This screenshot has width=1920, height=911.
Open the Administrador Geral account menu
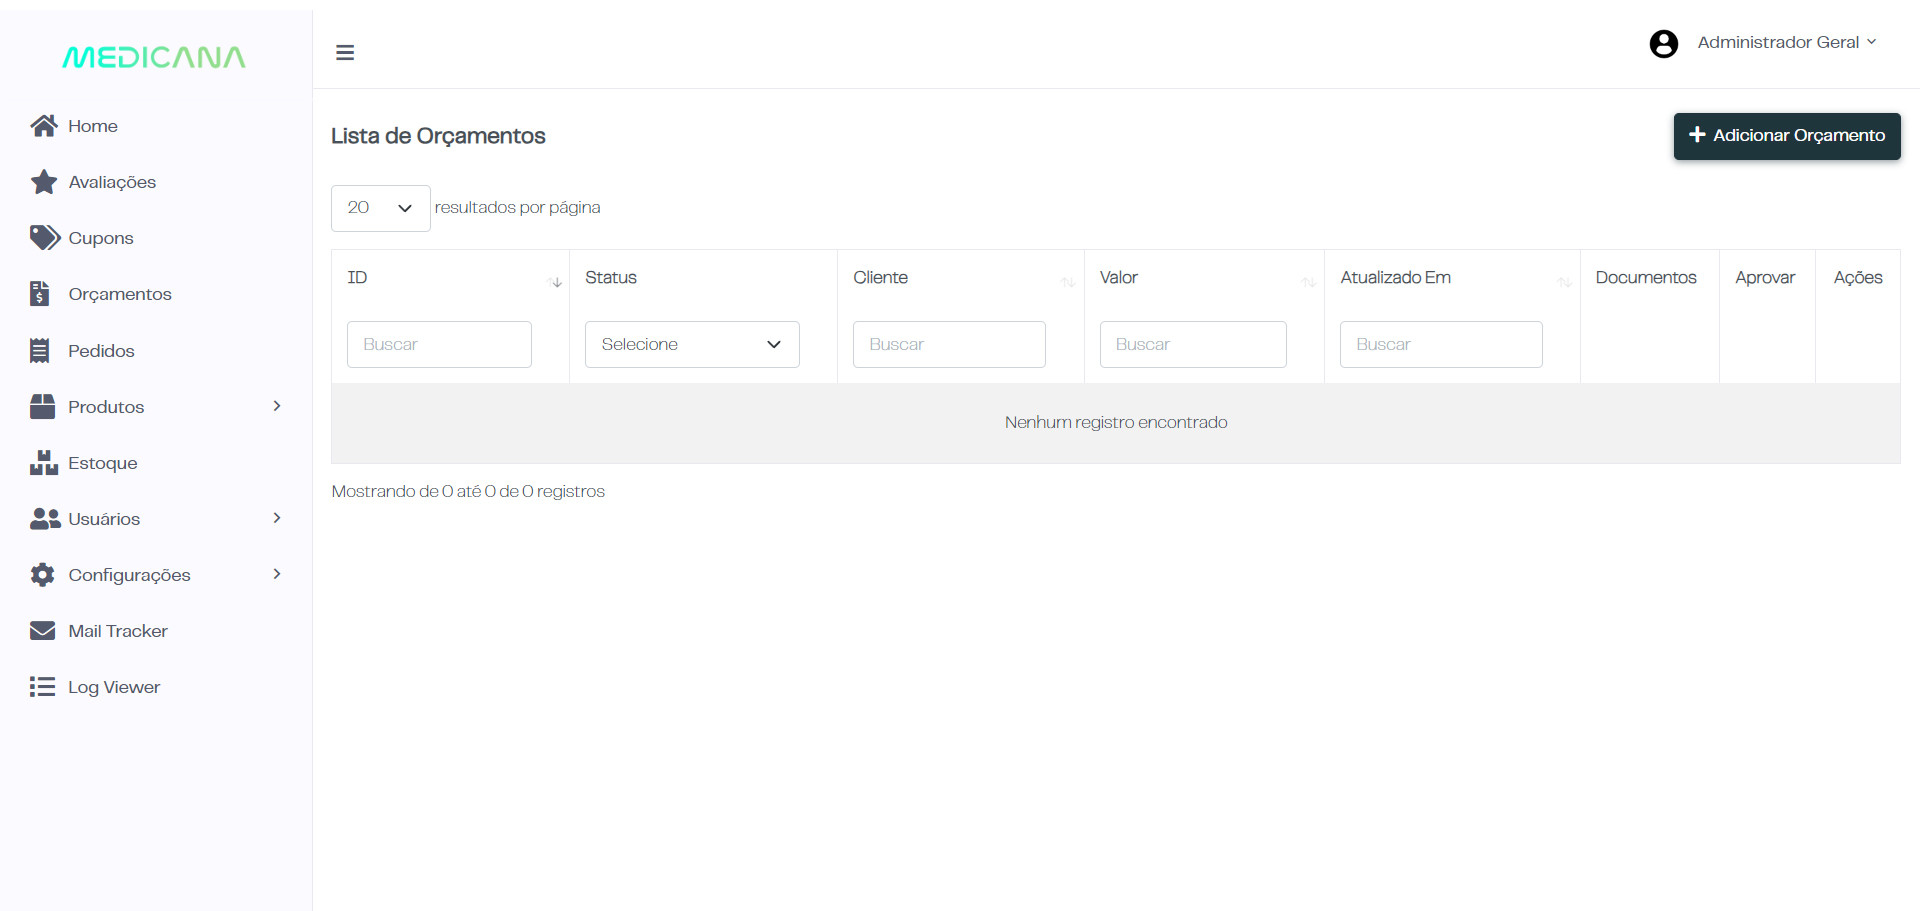click(x=1786, y=43)
